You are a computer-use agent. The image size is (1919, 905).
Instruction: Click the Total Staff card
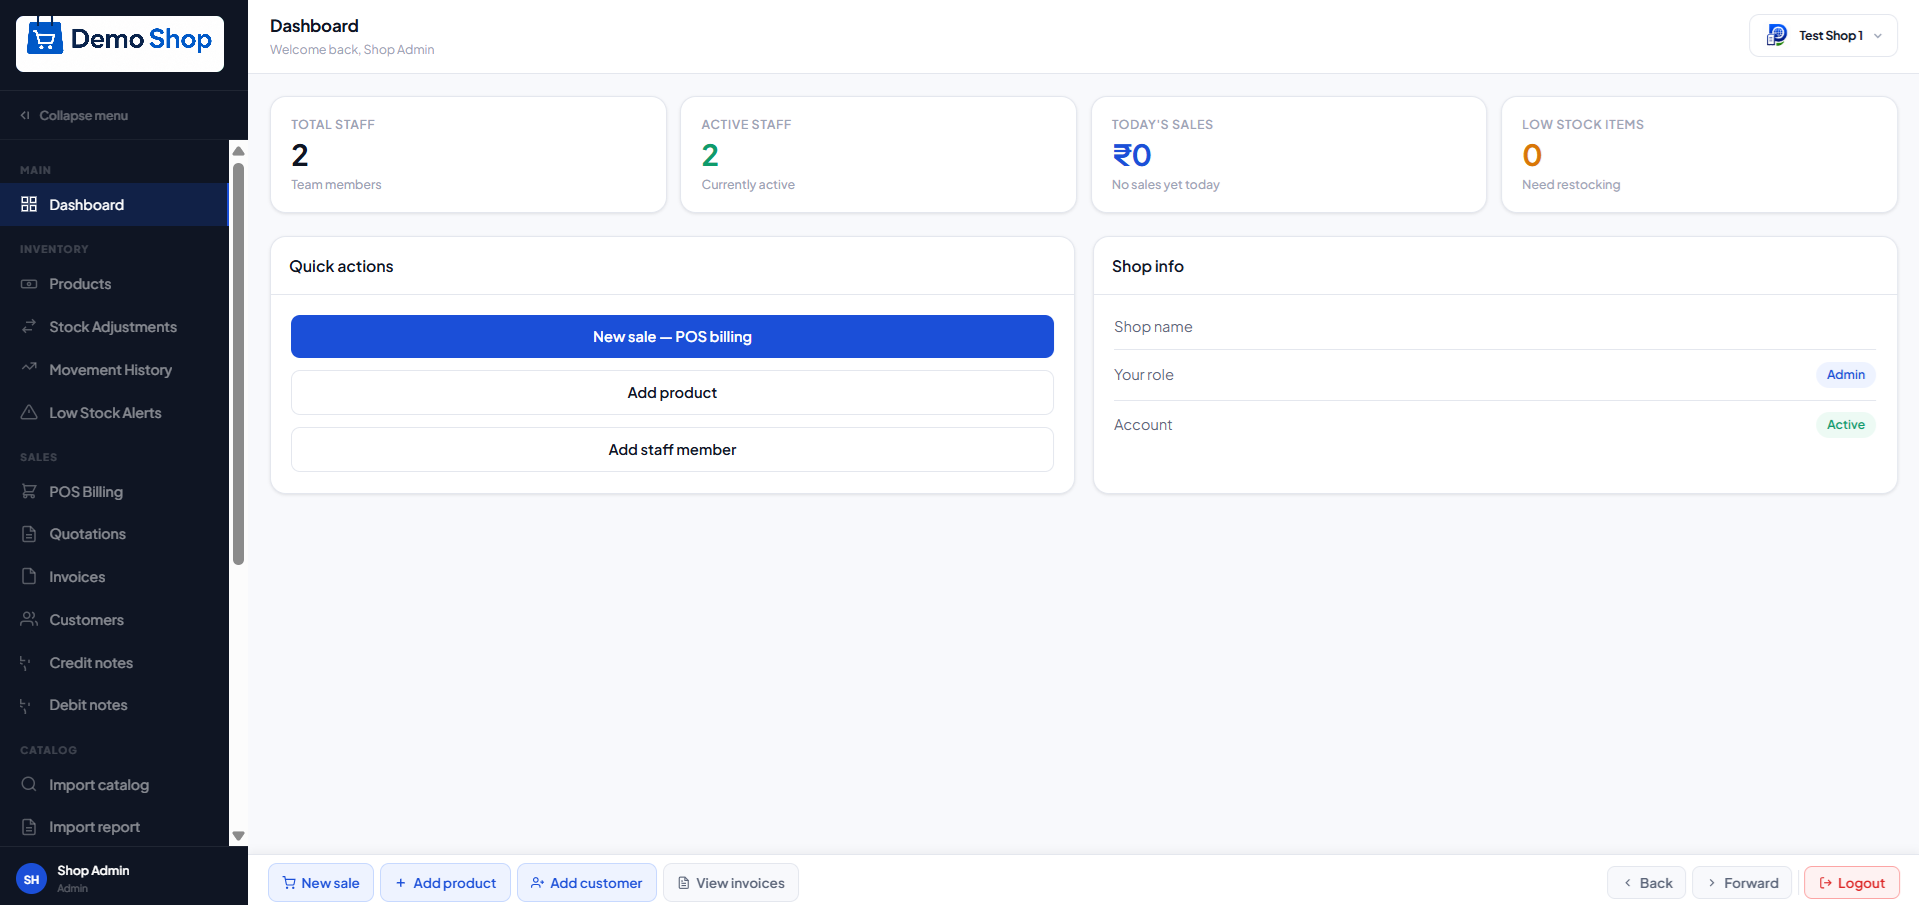click(x=468, y=155)
